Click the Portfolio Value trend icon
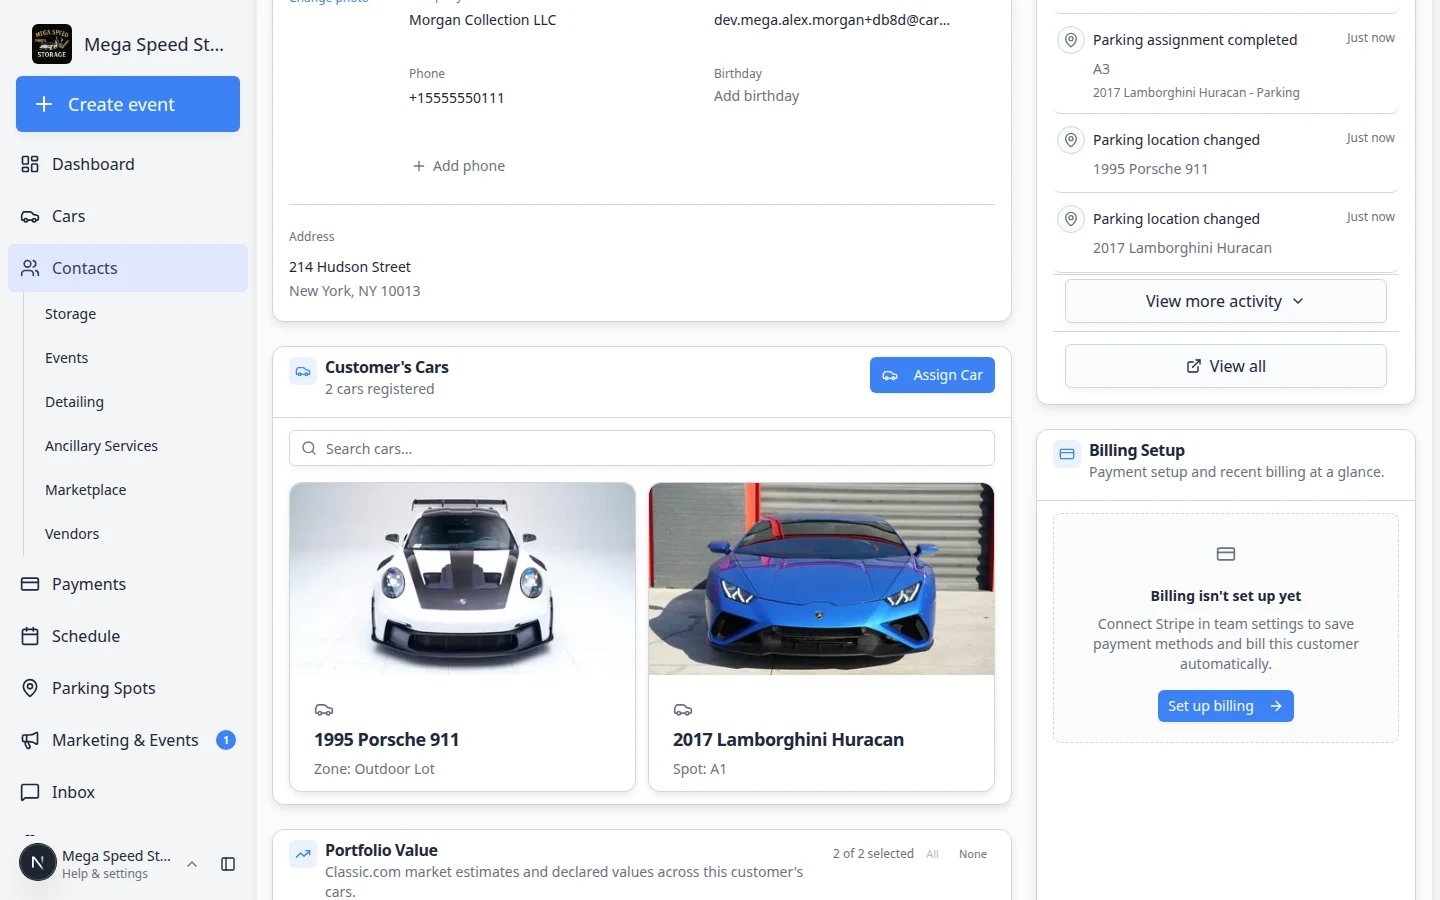1440x900 pixels. [x=303, y=854]
